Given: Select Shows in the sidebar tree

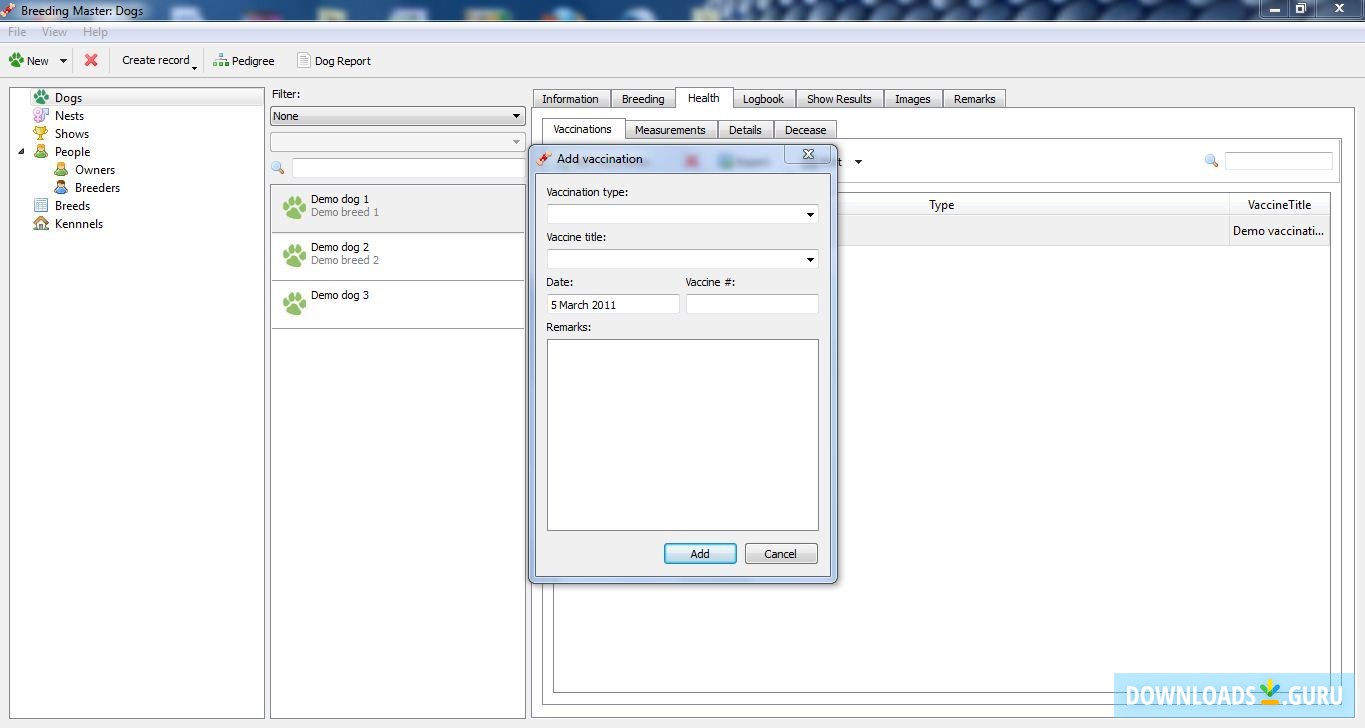Looking at the screenshot, I should [x=72, y=134].
